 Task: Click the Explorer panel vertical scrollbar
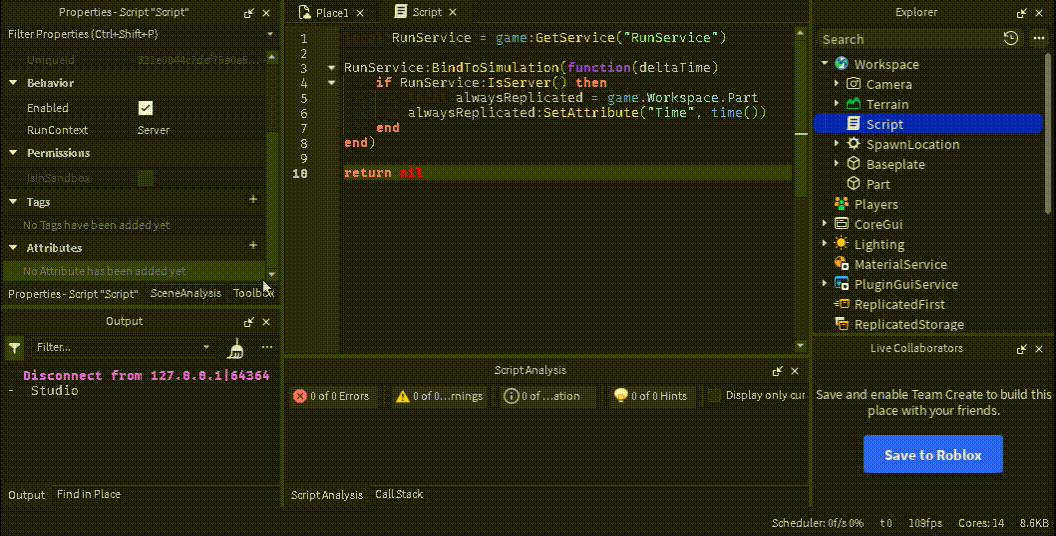(x=1048, y=135)
